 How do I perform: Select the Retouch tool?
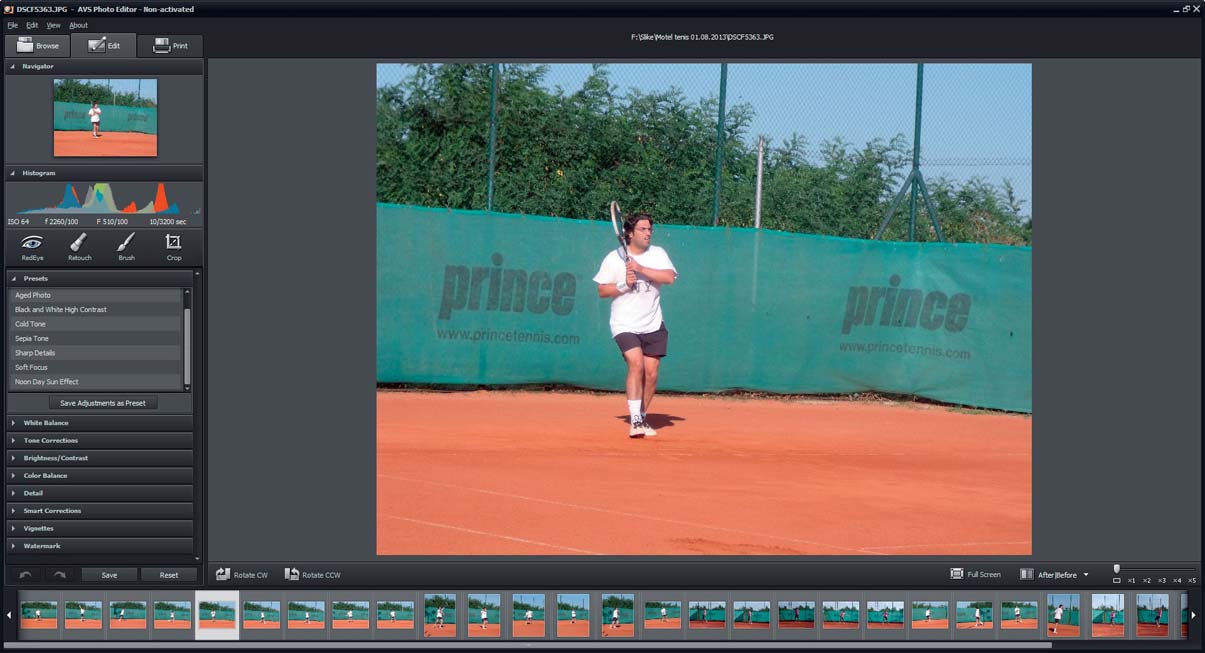[x=79, y=247]
